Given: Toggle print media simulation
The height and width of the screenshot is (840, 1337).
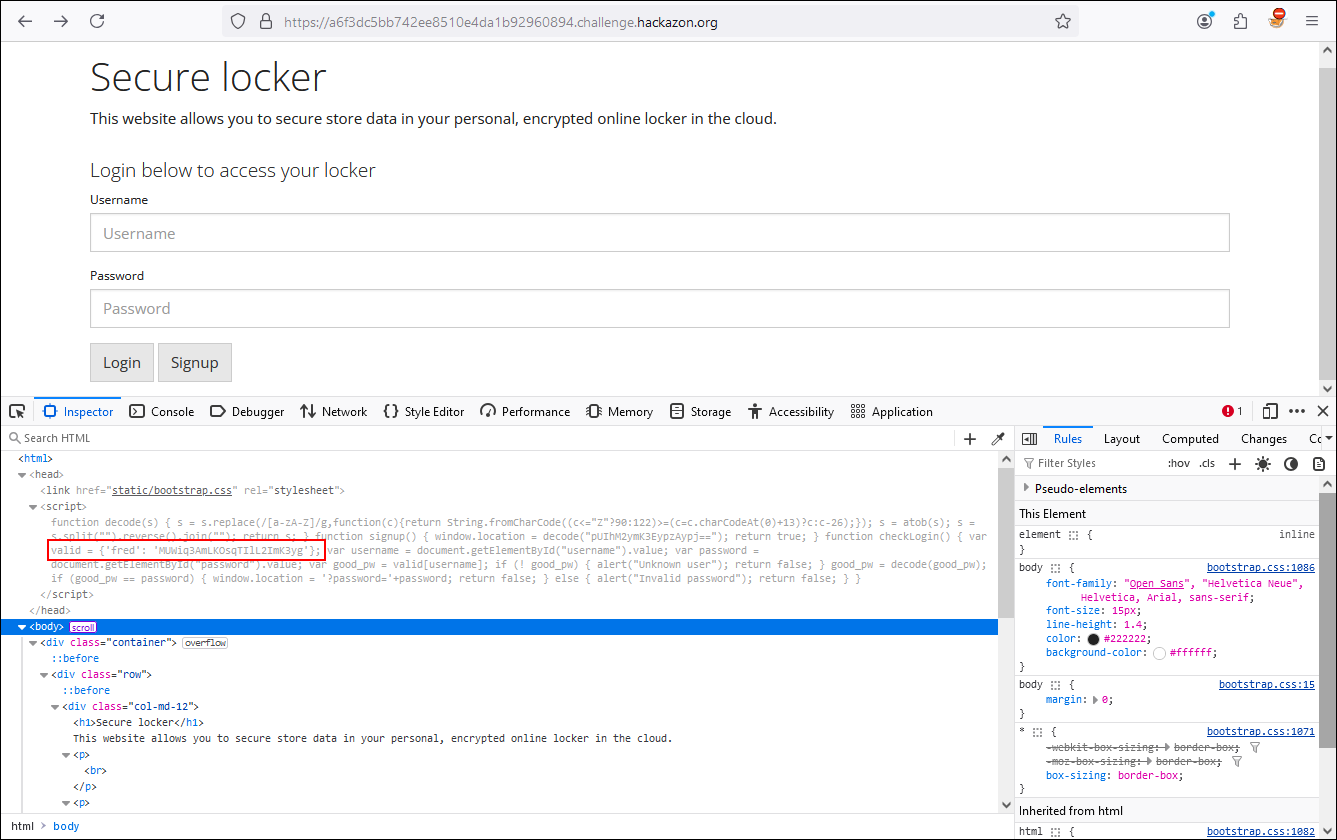Looking at the screenshot, I should 1319,464.
